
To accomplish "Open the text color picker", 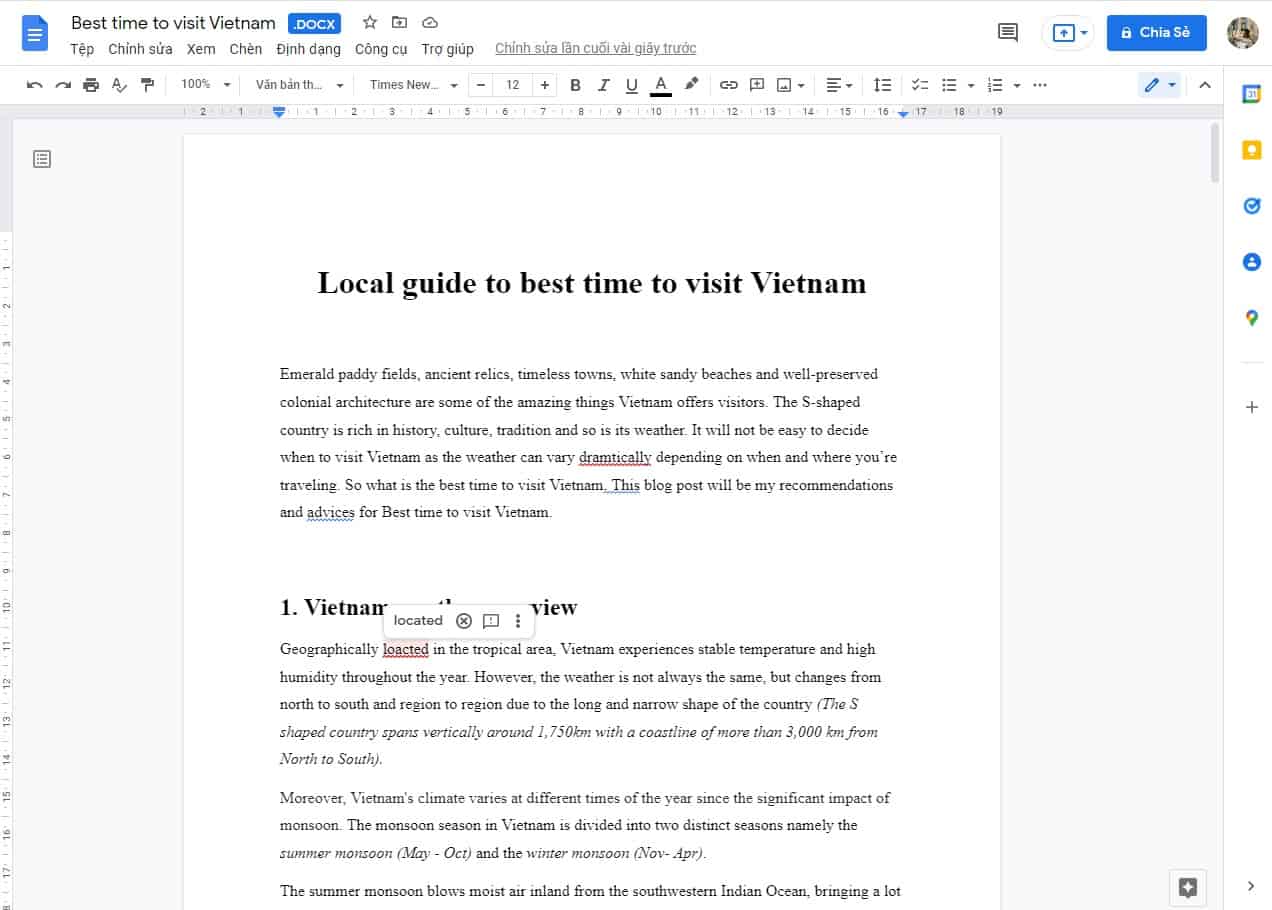I will tap(660, 85).
